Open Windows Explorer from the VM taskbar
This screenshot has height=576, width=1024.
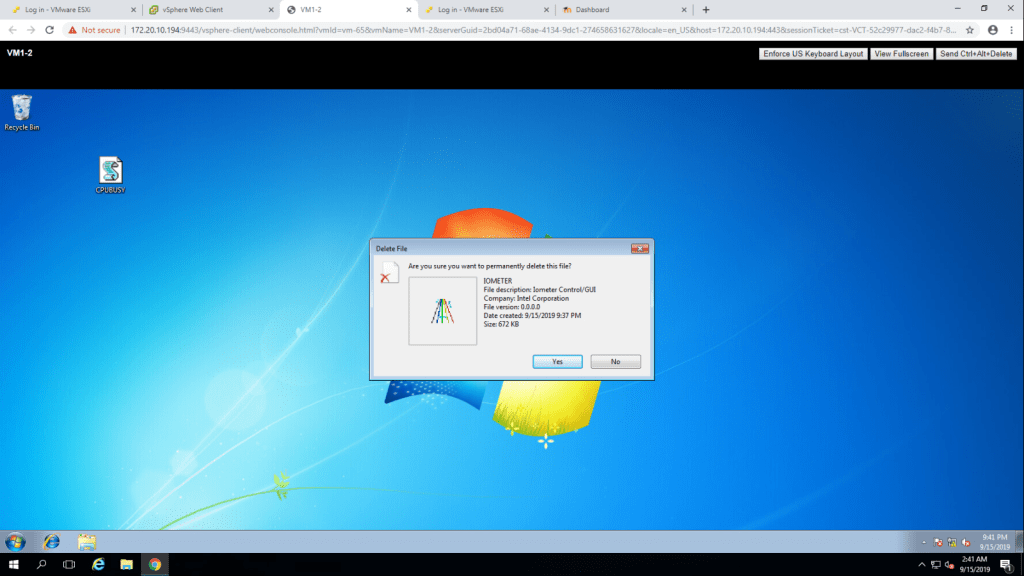tap(87, 541)
